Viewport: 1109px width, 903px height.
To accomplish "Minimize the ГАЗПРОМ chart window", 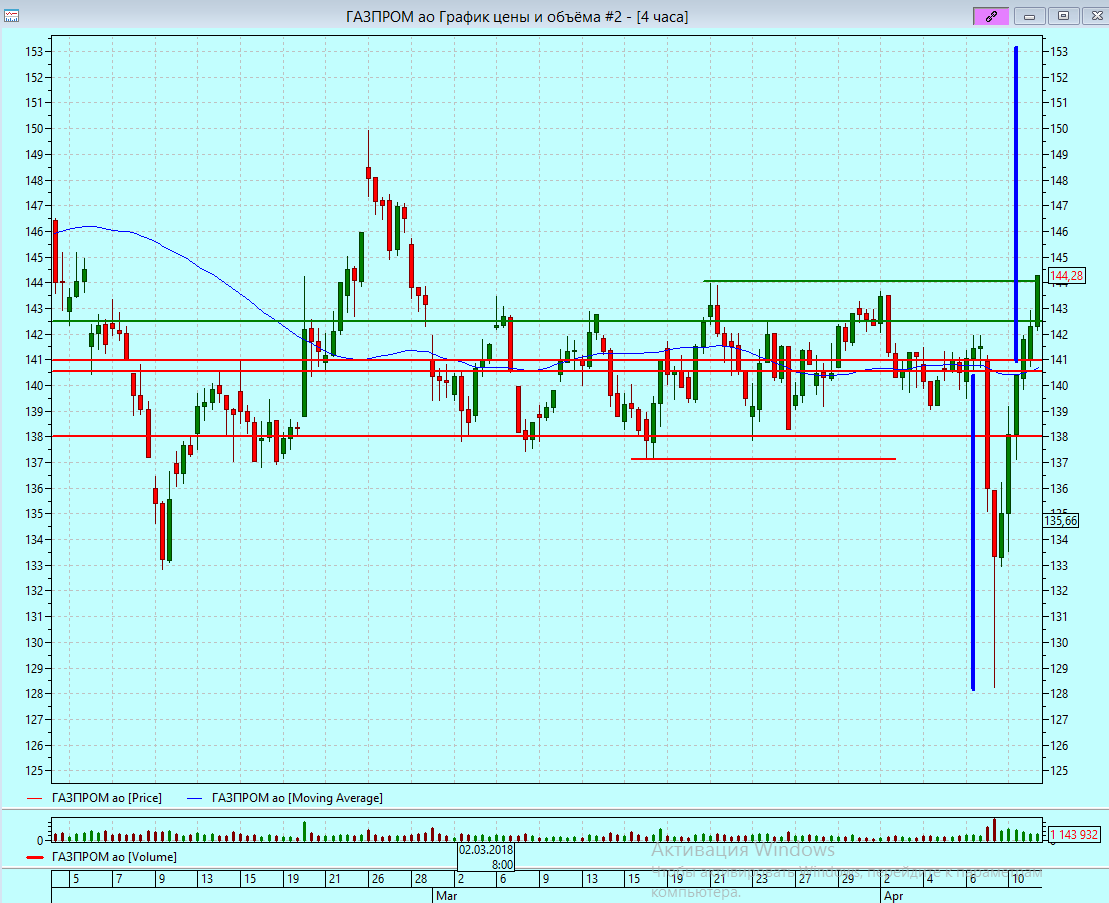I will coord(1029,16).
